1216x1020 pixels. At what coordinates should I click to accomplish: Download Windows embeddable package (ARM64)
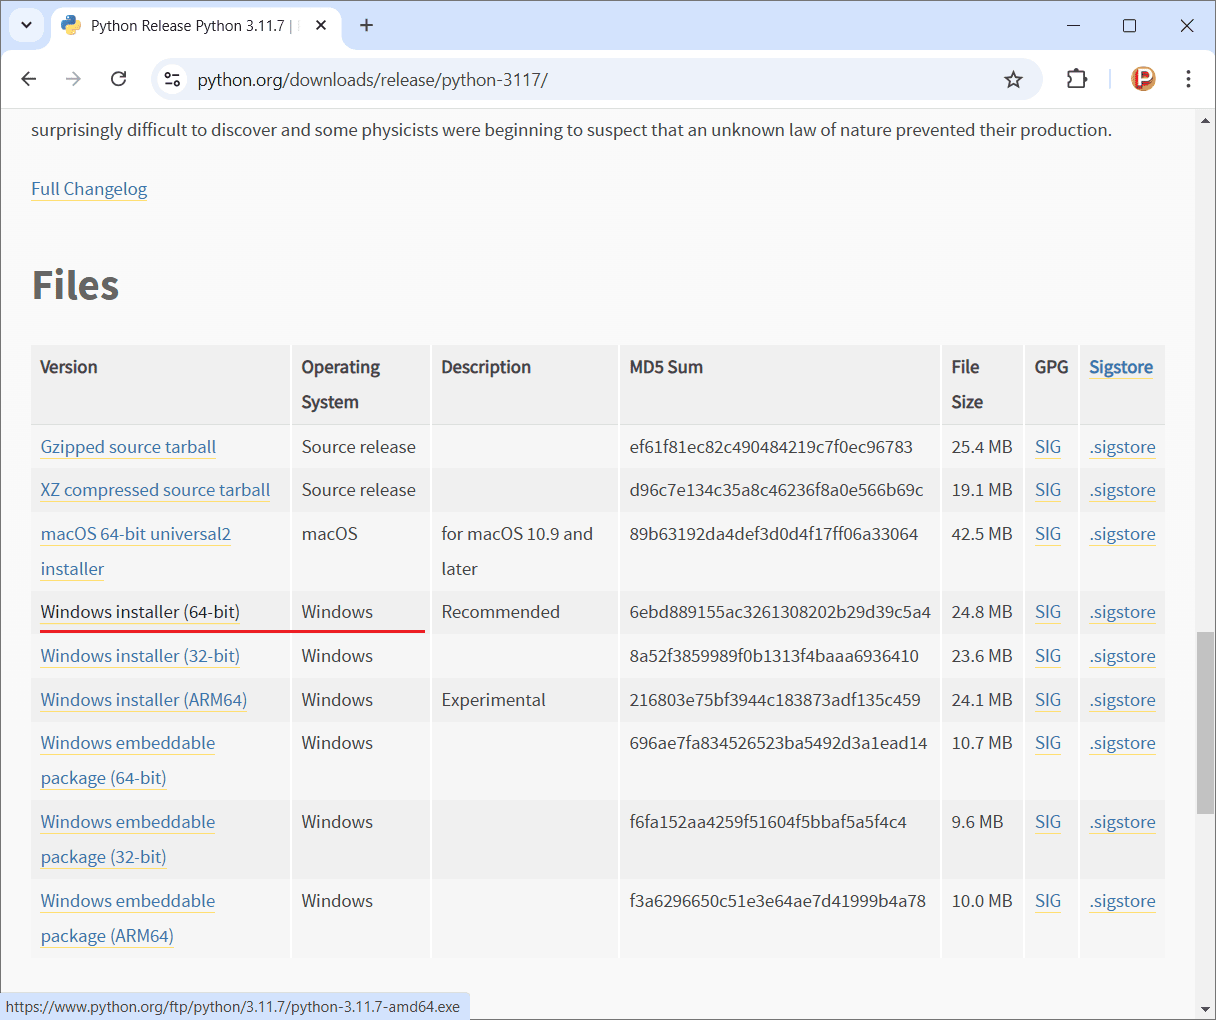coord(128,918)
